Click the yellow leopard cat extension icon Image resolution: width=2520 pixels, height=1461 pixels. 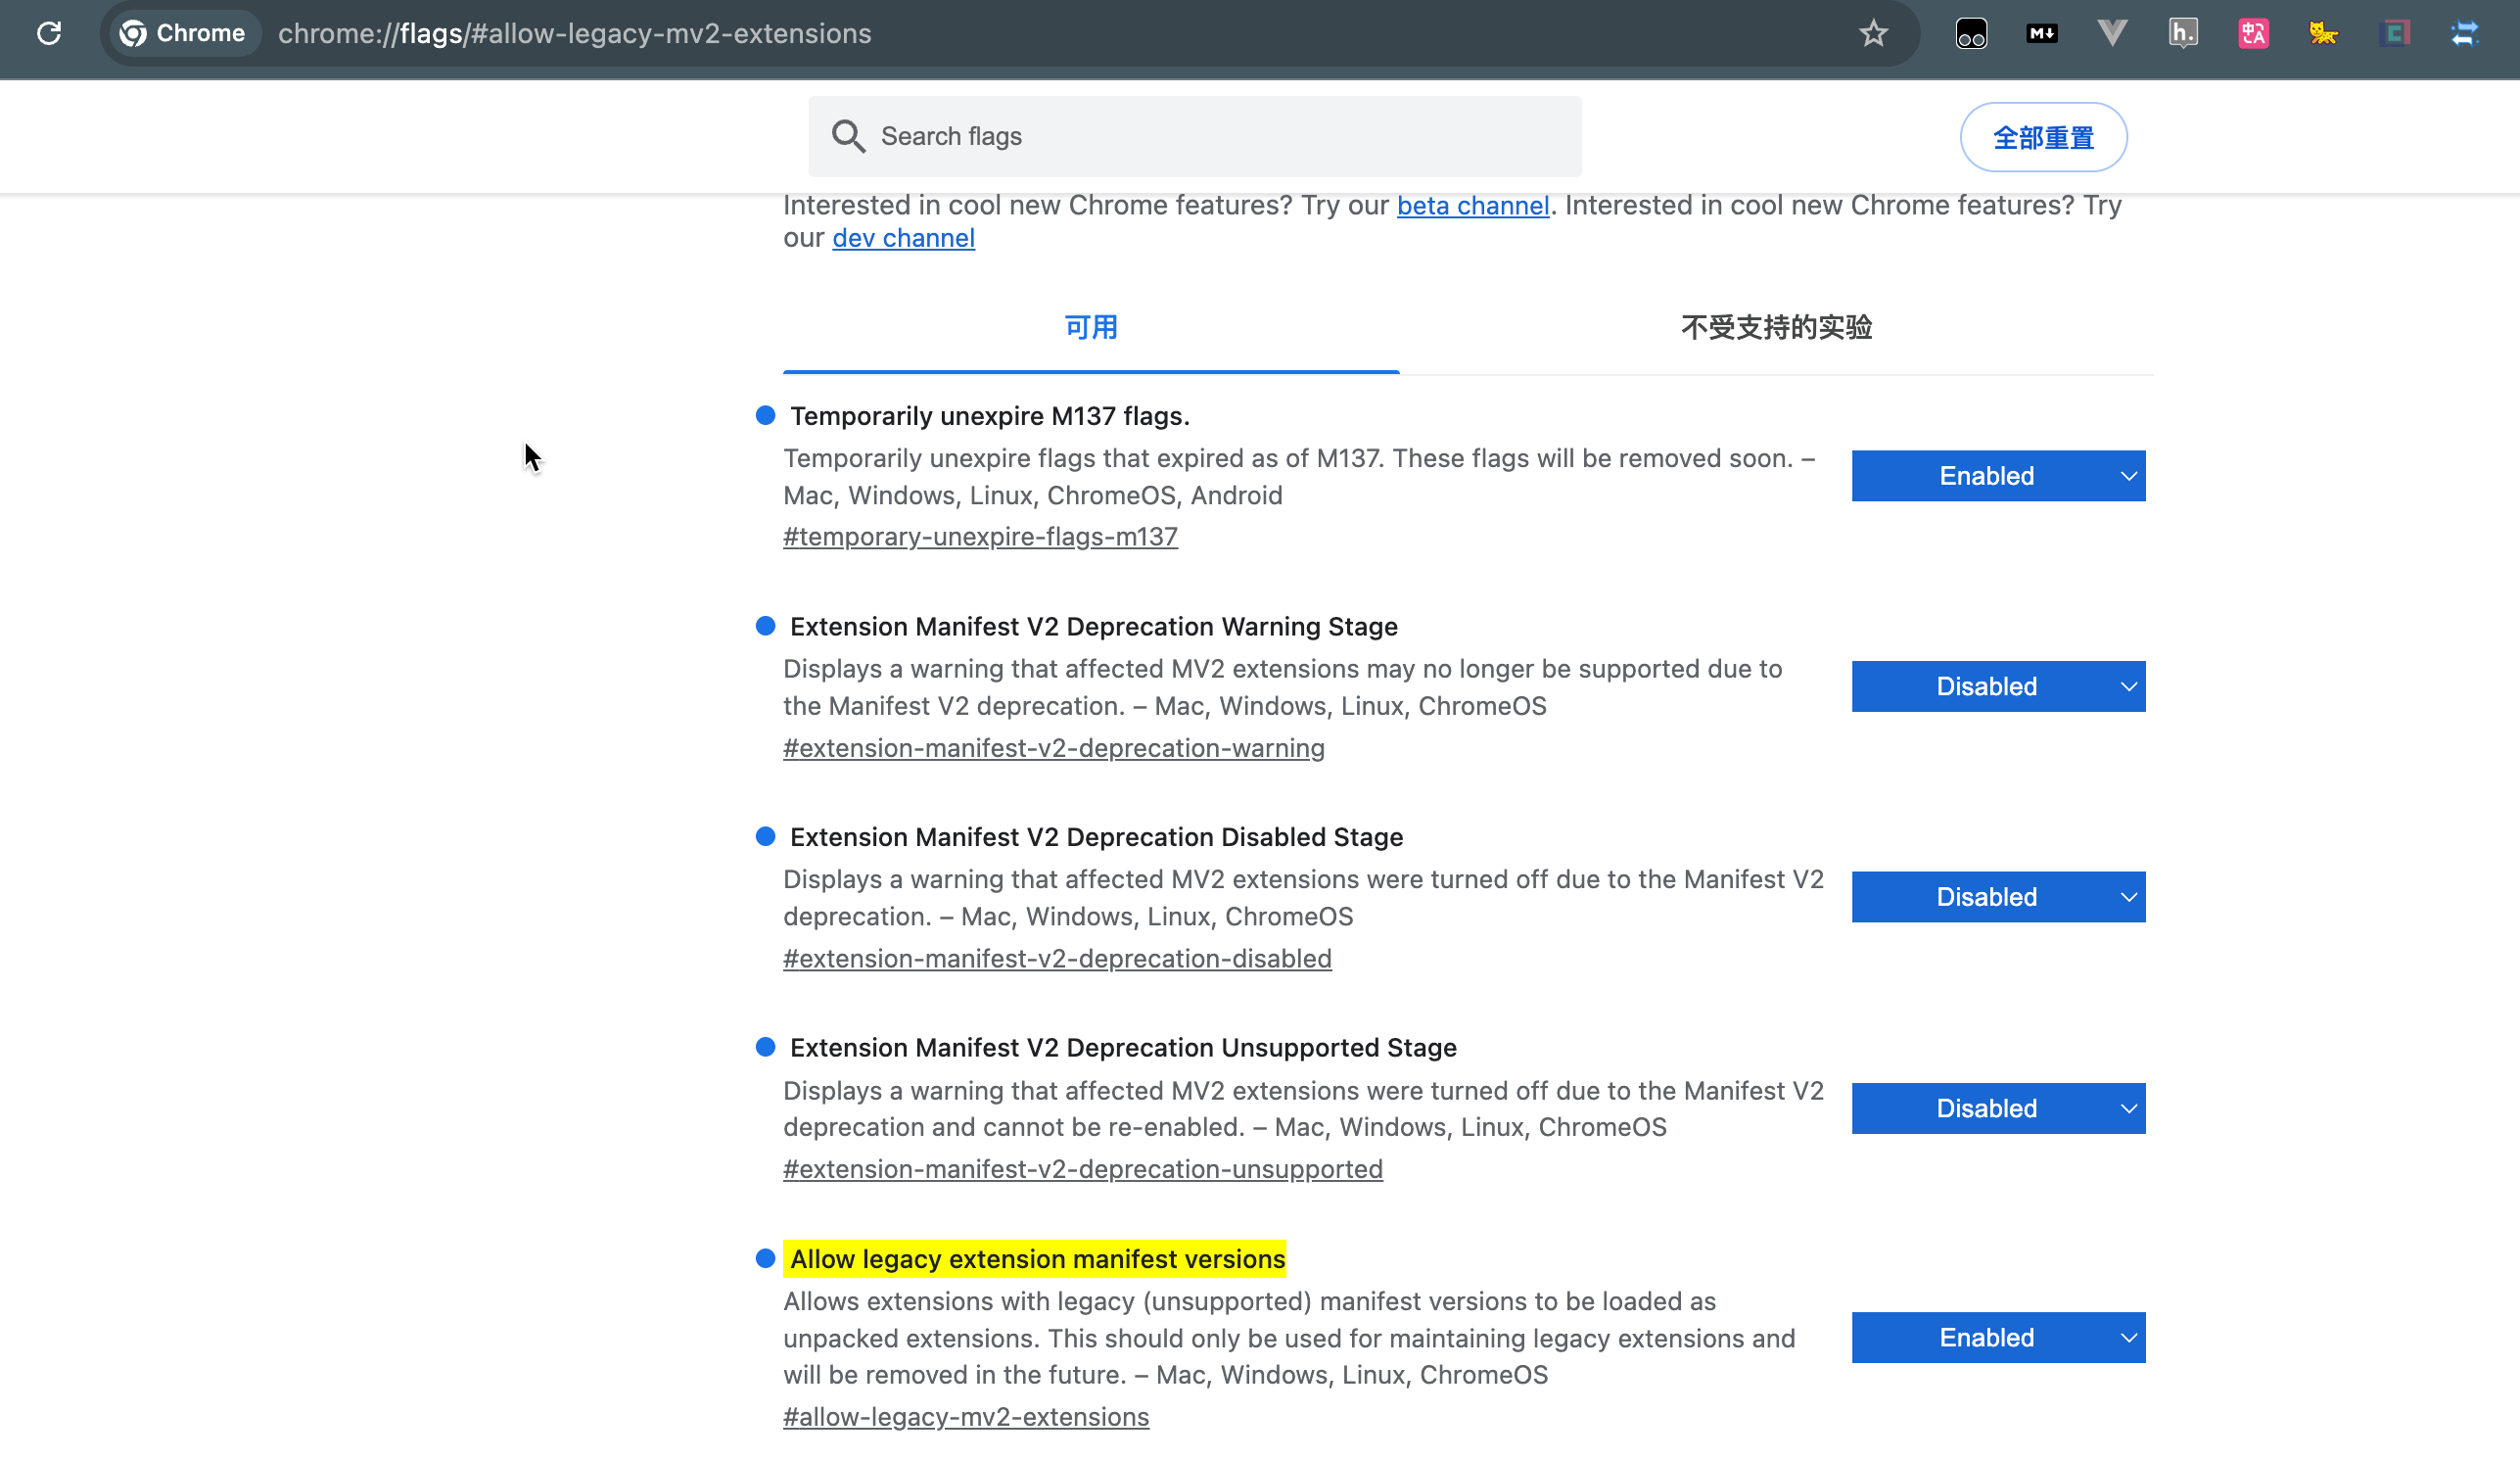(x=2323, y=33)
